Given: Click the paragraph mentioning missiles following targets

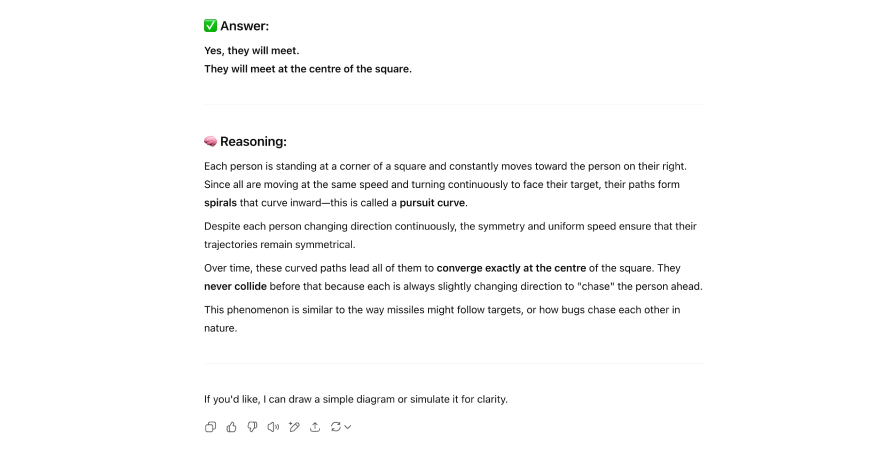Looking at the screenshot, I should point(442,319).
